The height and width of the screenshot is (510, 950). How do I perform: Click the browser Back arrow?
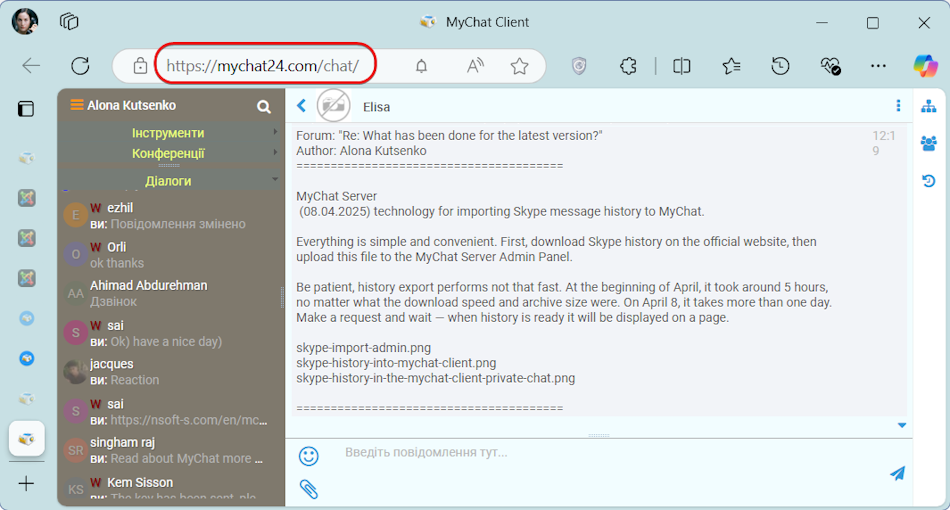click(31, 65)
